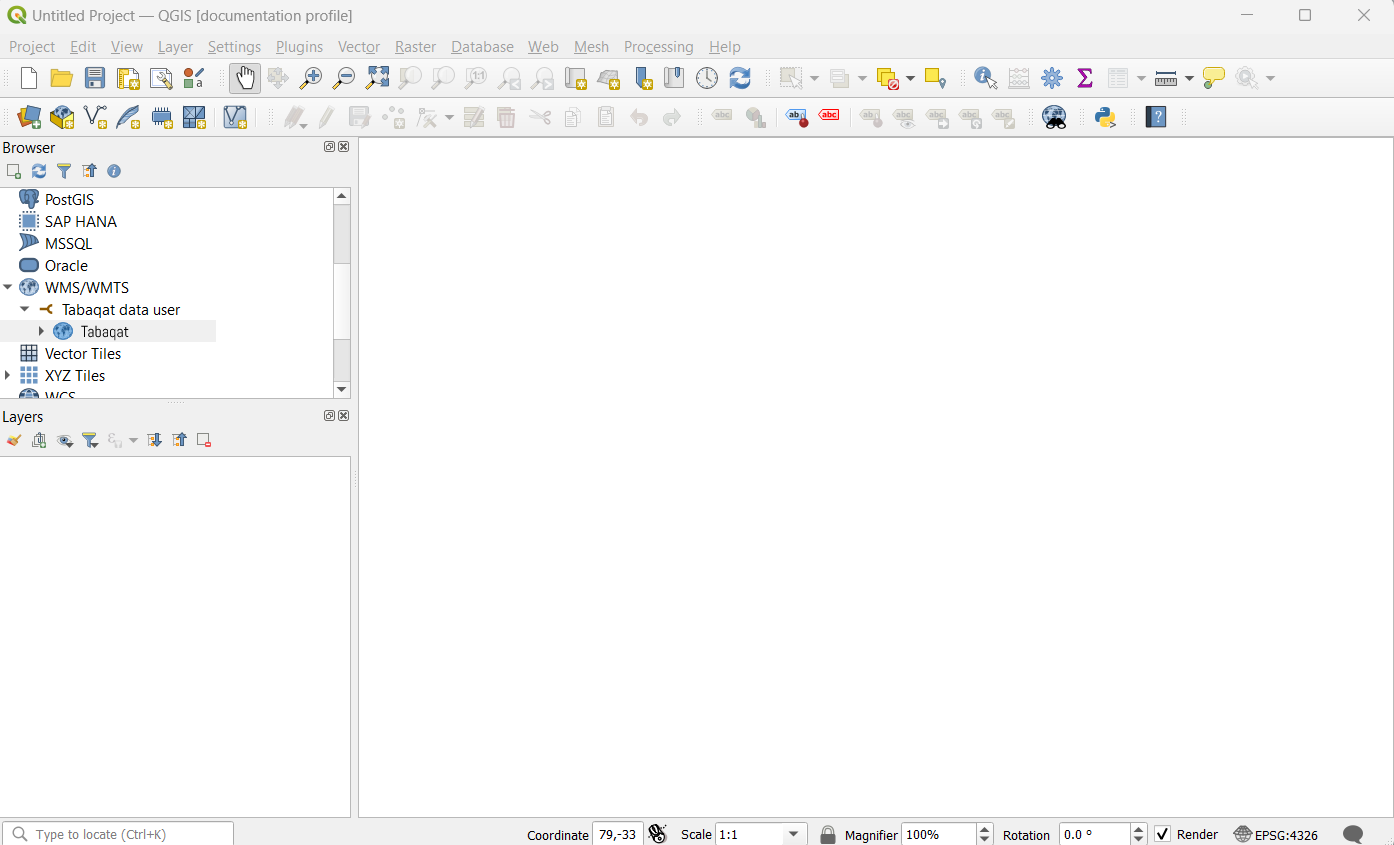Open the Python Console
This screenshot has width=1394, height=845.
point(1105,117)
